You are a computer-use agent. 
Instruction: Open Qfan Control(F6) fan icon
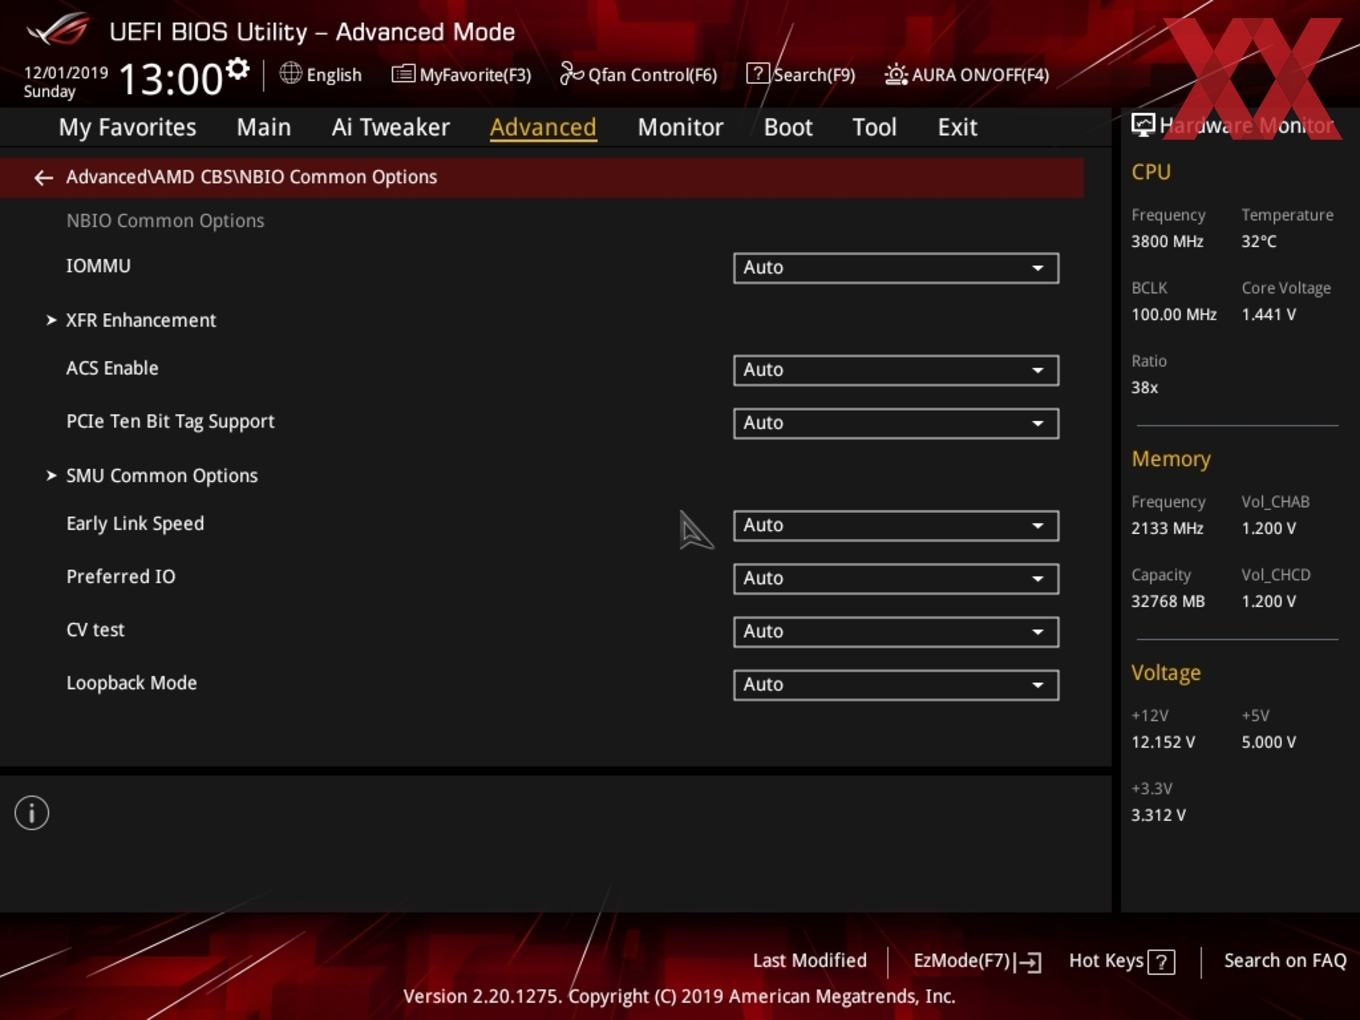[x=571, y=73]
